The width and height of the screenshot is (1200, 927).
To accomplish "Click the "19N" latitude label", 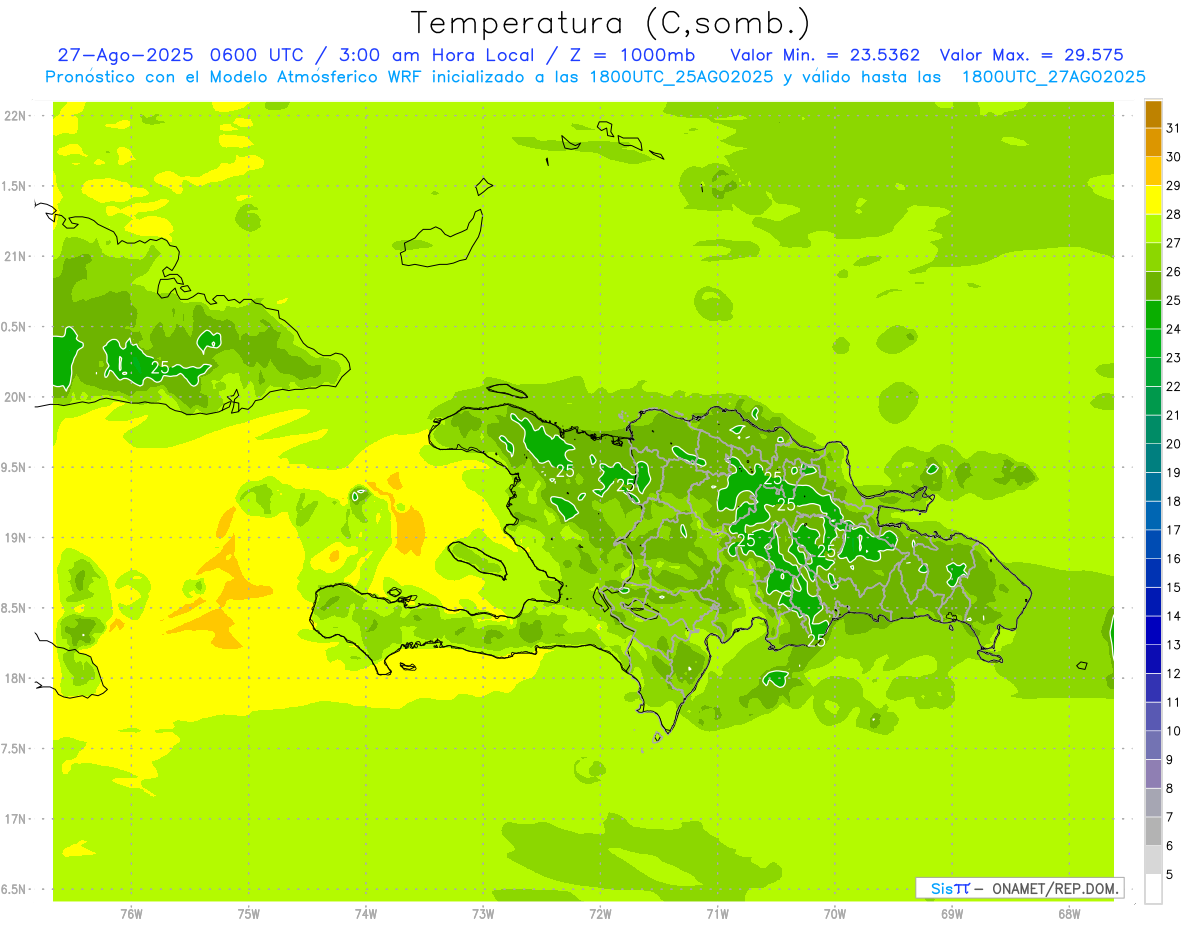I will tap(16, 538).
